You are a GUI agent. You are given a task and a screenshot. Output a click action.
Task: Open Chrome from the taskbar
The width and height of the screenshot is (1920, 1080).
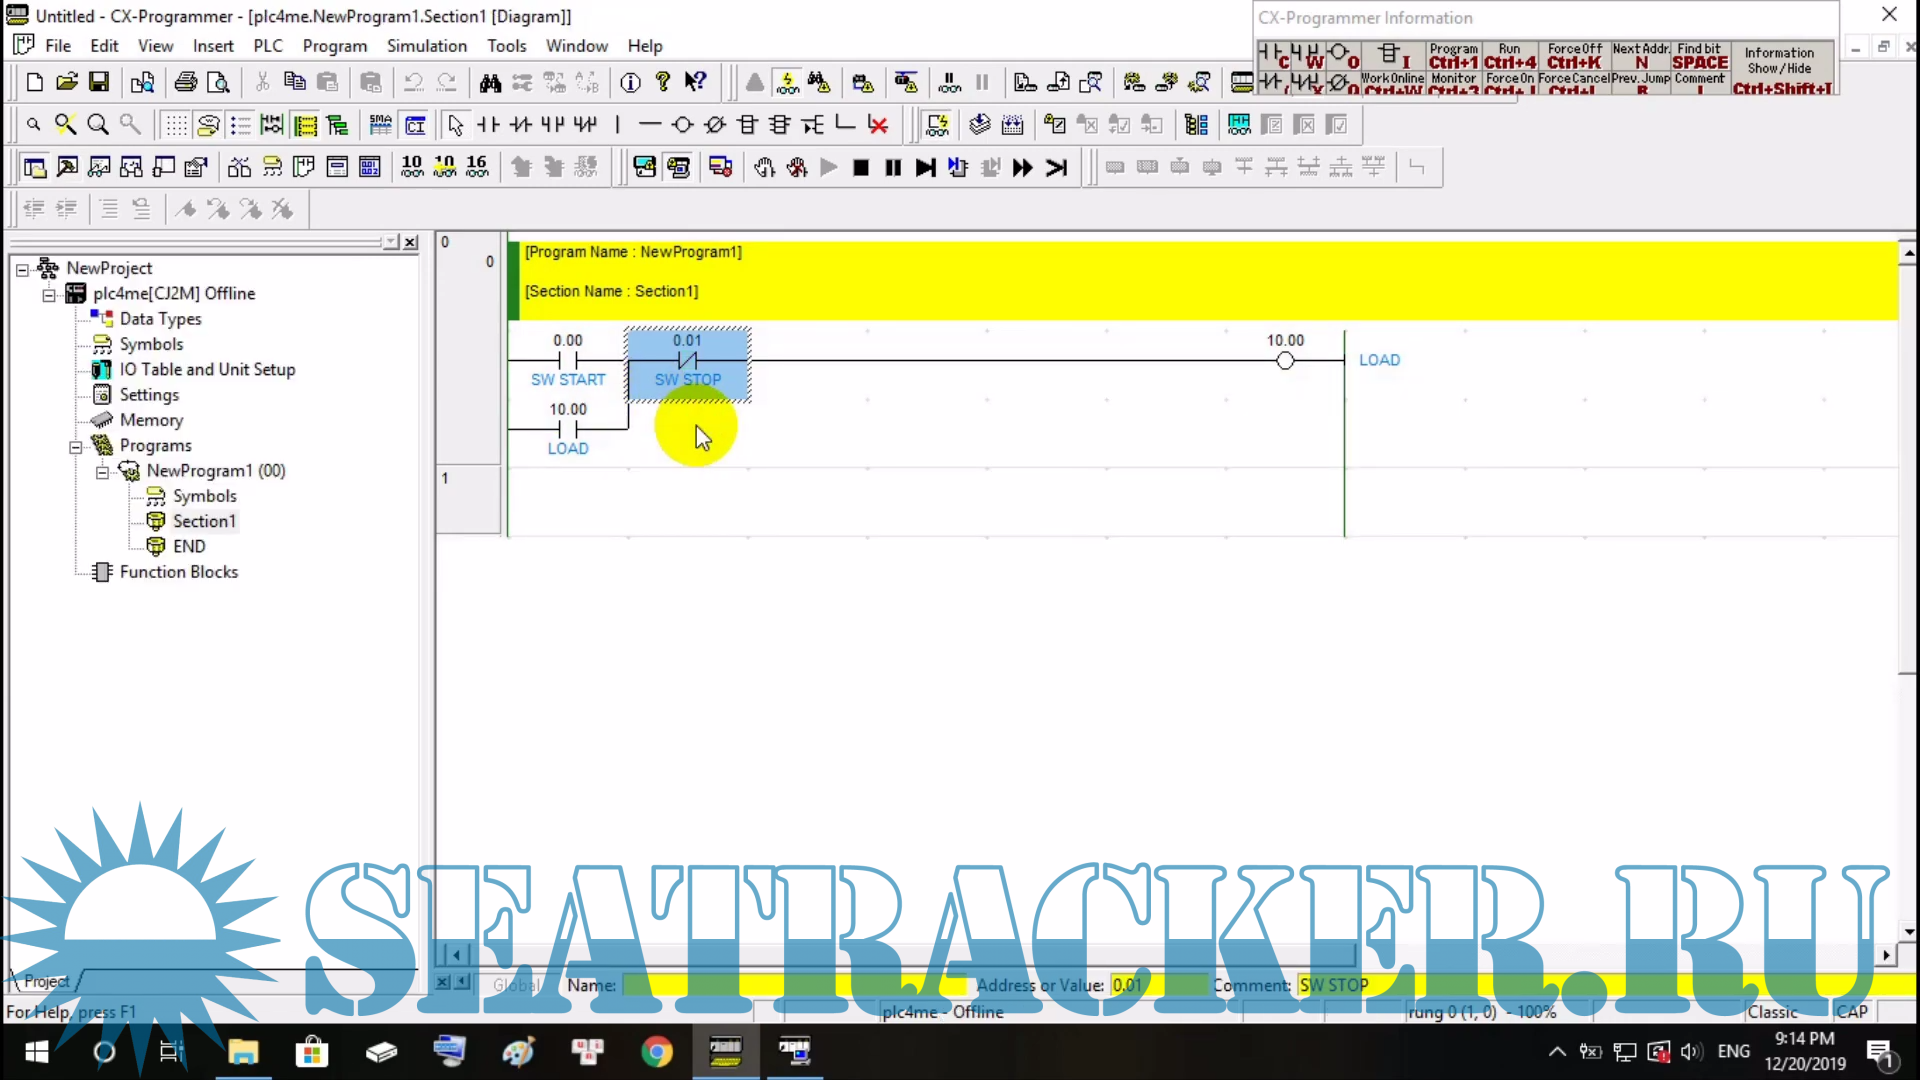click(657, 1052)
